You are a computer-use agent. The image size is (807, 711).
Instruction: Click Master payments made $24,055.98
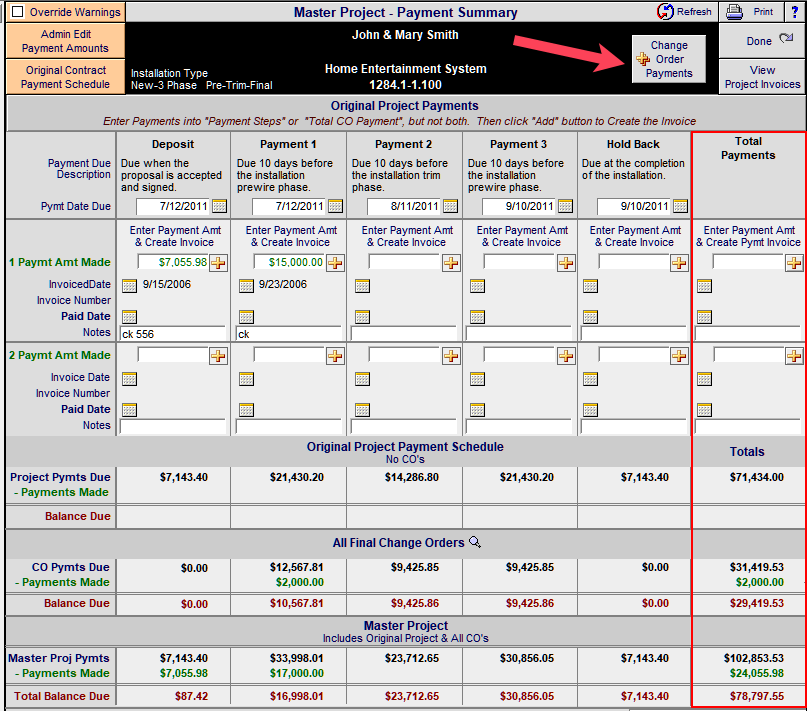[757, 673]
